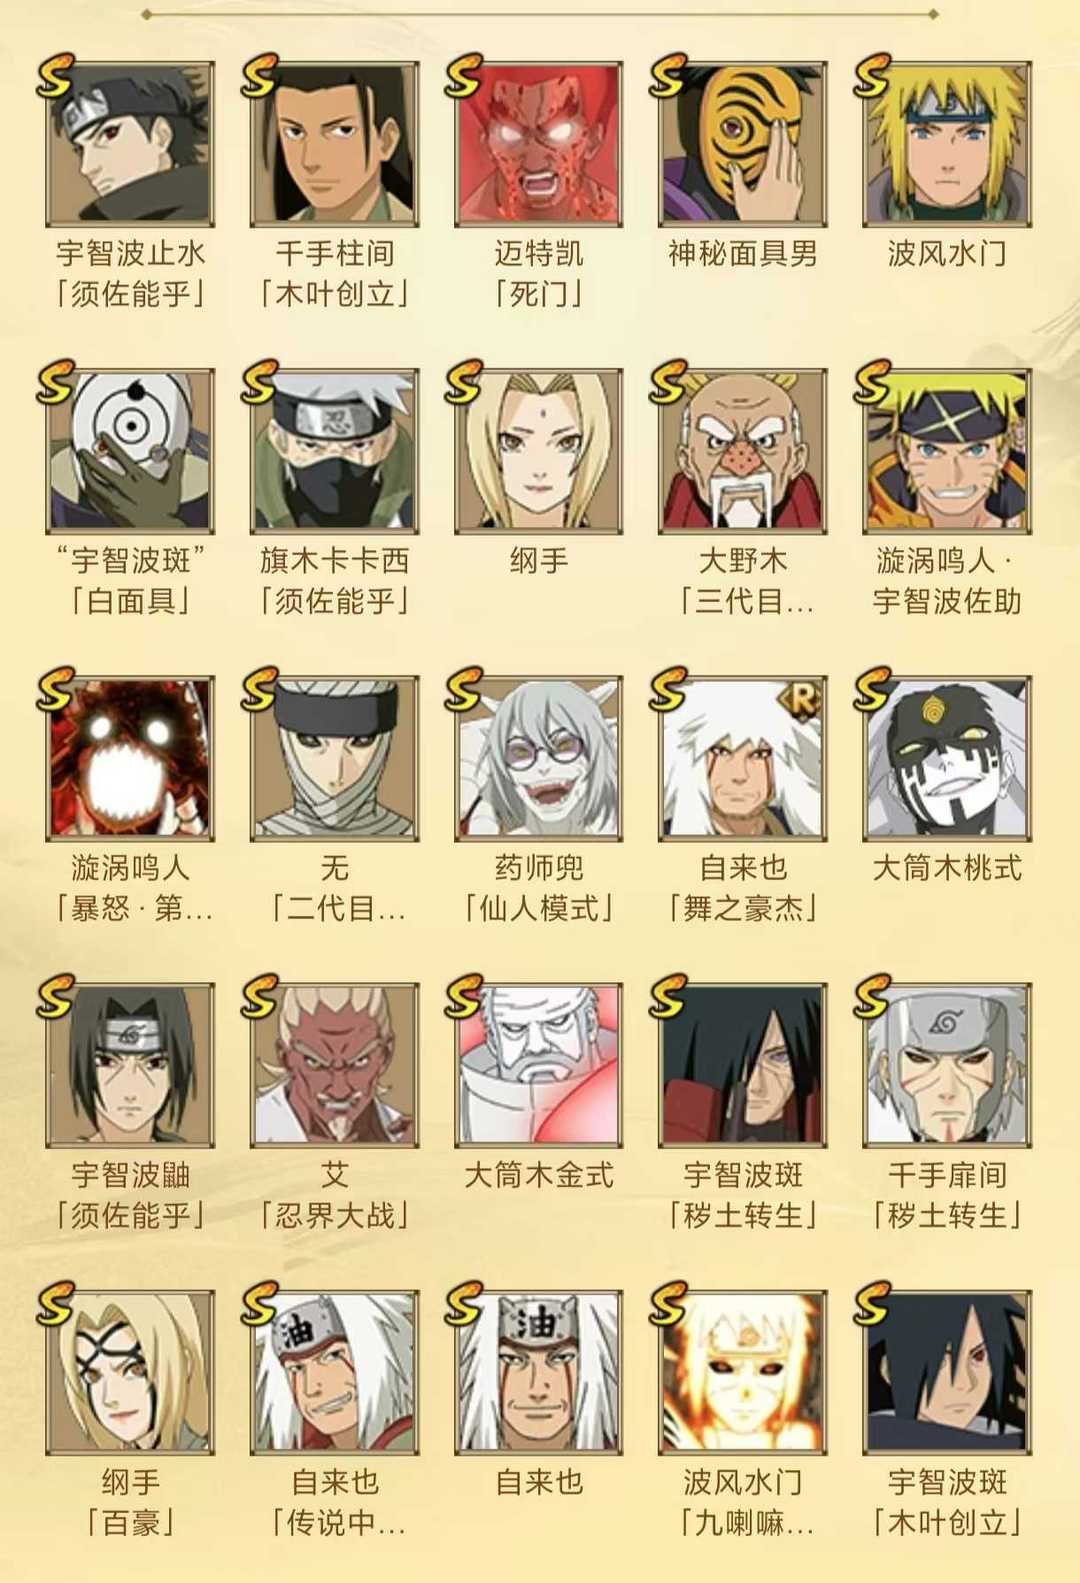Open the 神秘面具男 orange mask portrait

click(742, 144)
